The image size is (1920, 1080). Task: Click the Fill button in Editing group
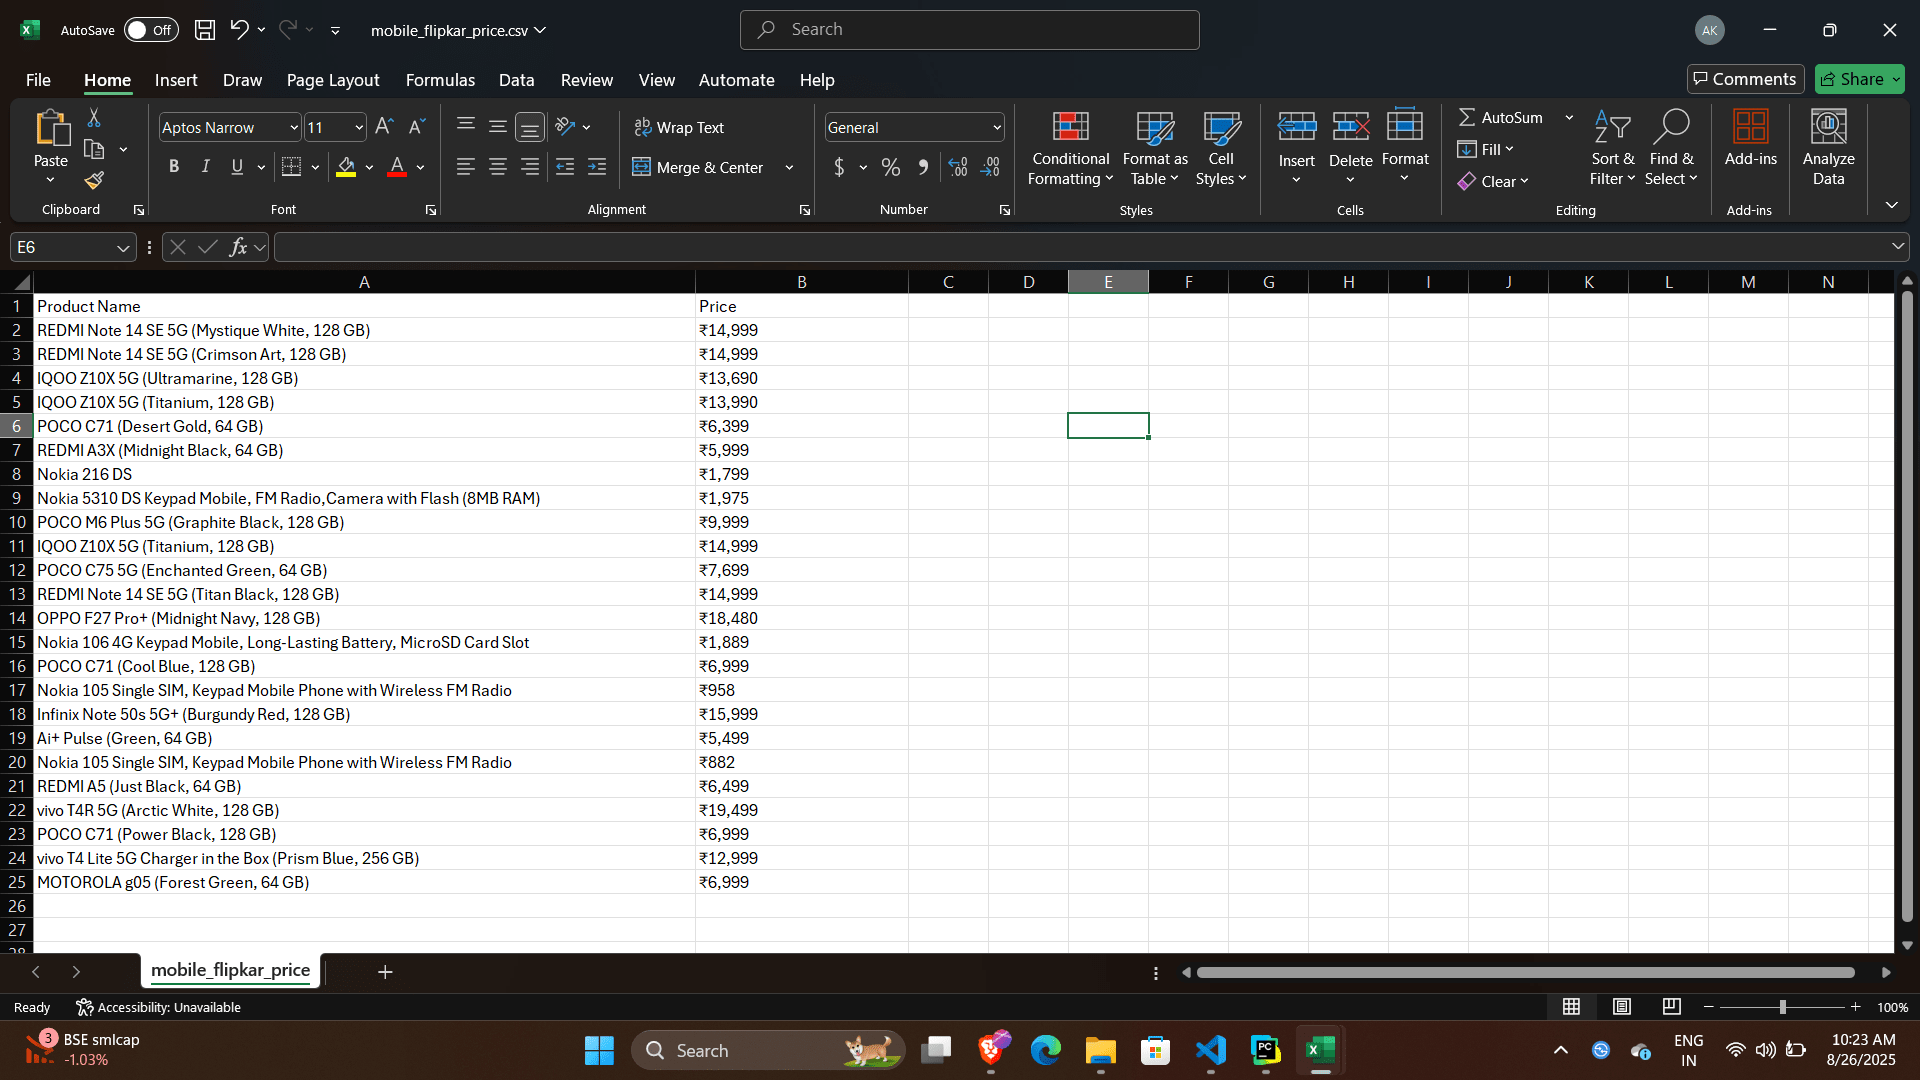1485,149
